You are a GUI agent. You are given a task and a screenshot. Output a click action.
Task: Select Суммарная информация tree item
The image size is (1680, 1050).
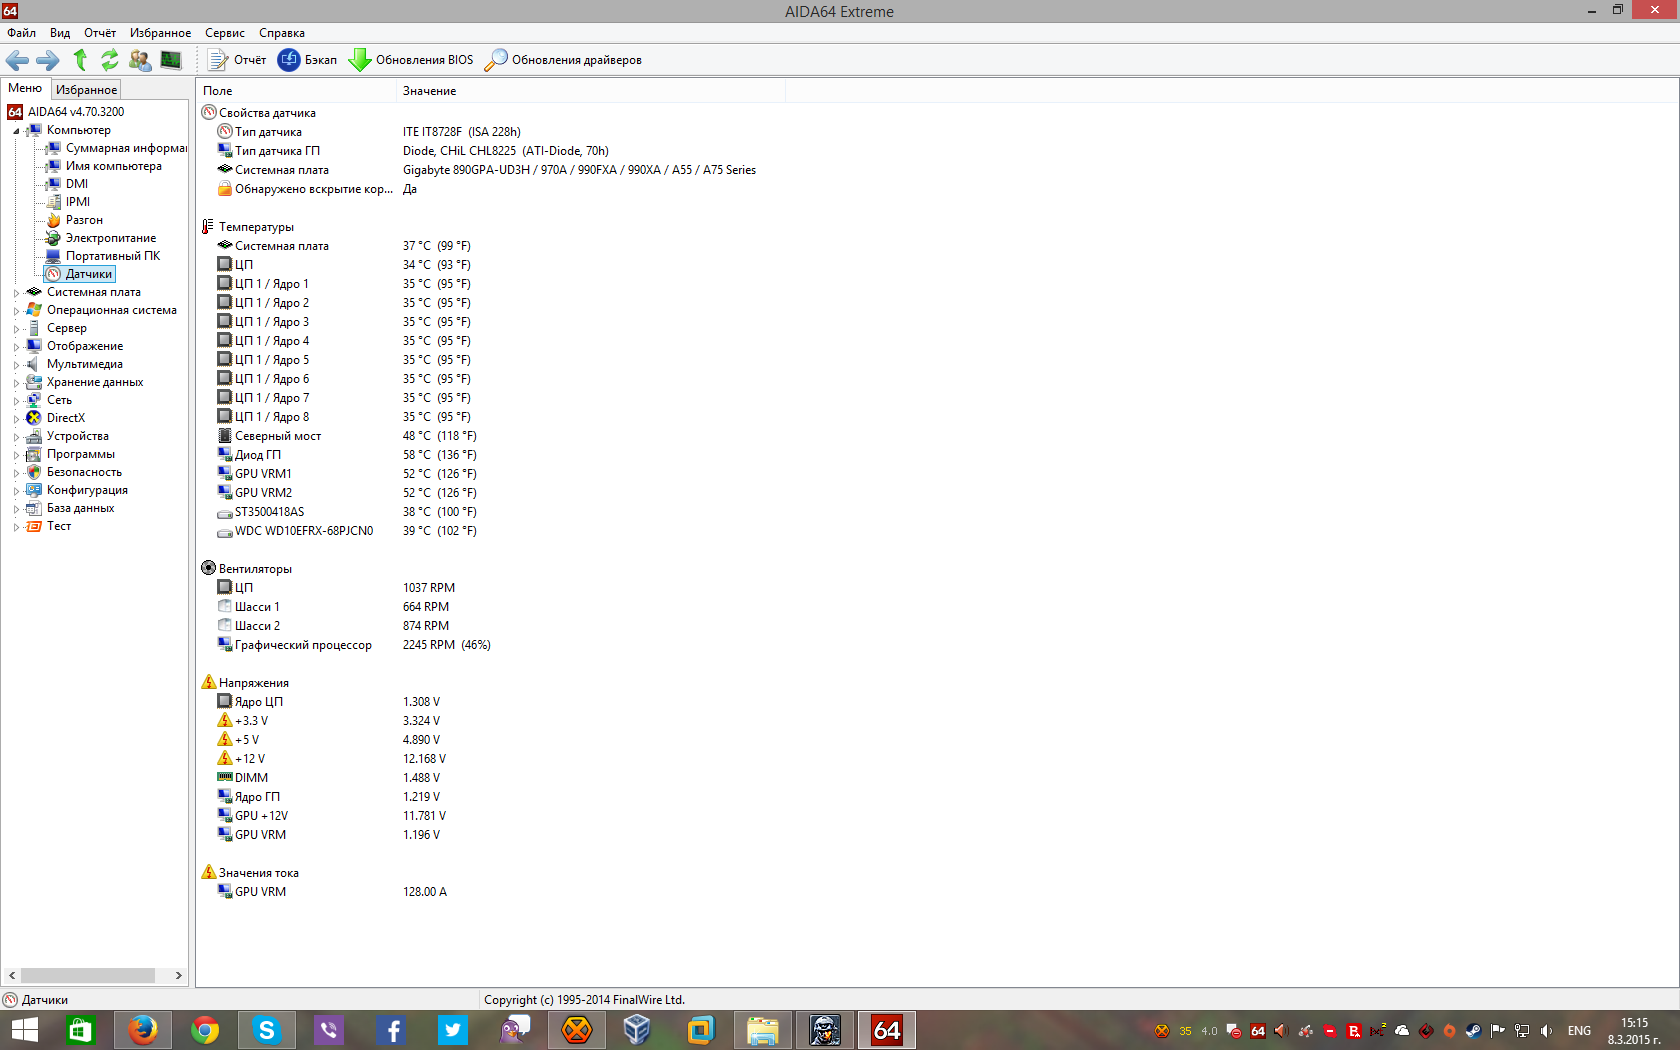pyautogui.click(x=126, y=148)
